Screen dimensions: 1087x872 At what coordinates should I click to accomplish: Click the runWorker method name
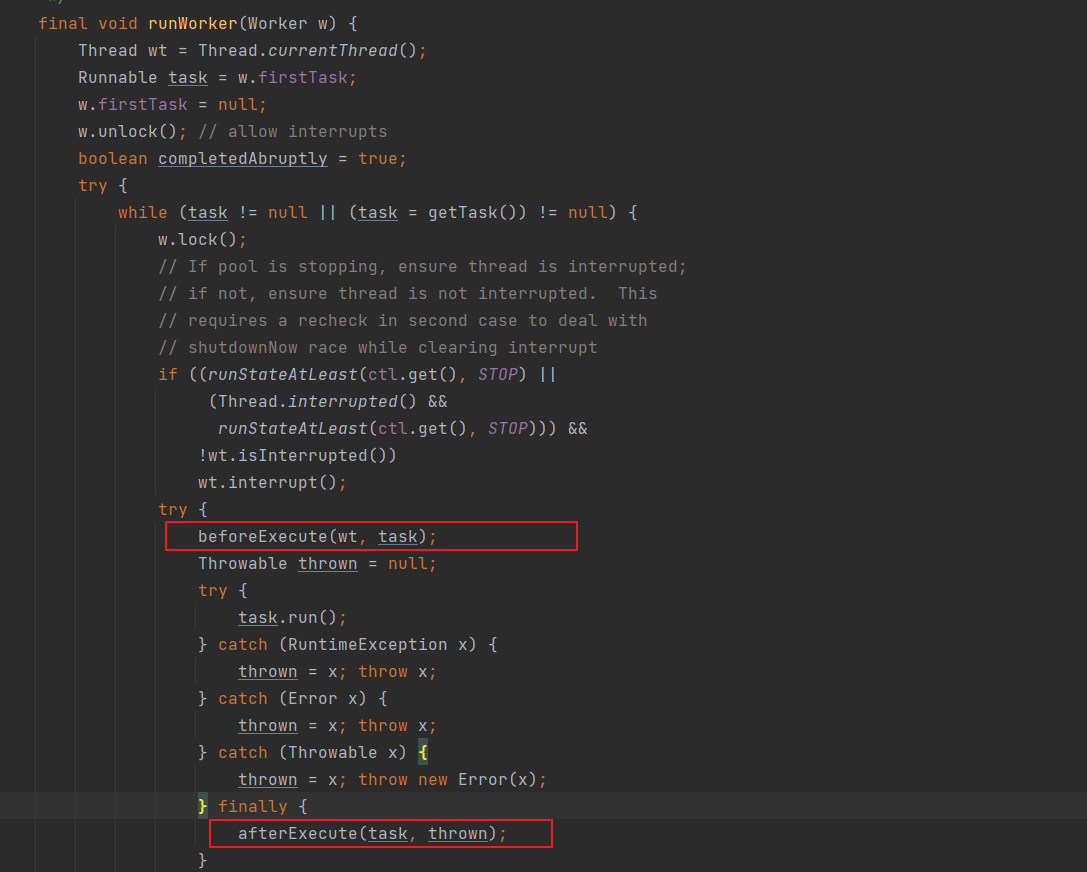(x=193, y=24)
